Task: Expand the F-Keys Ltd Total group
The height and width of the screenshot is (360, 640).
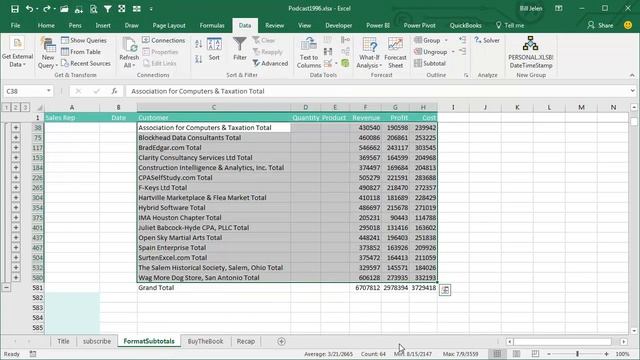Action: coord(16,188)
